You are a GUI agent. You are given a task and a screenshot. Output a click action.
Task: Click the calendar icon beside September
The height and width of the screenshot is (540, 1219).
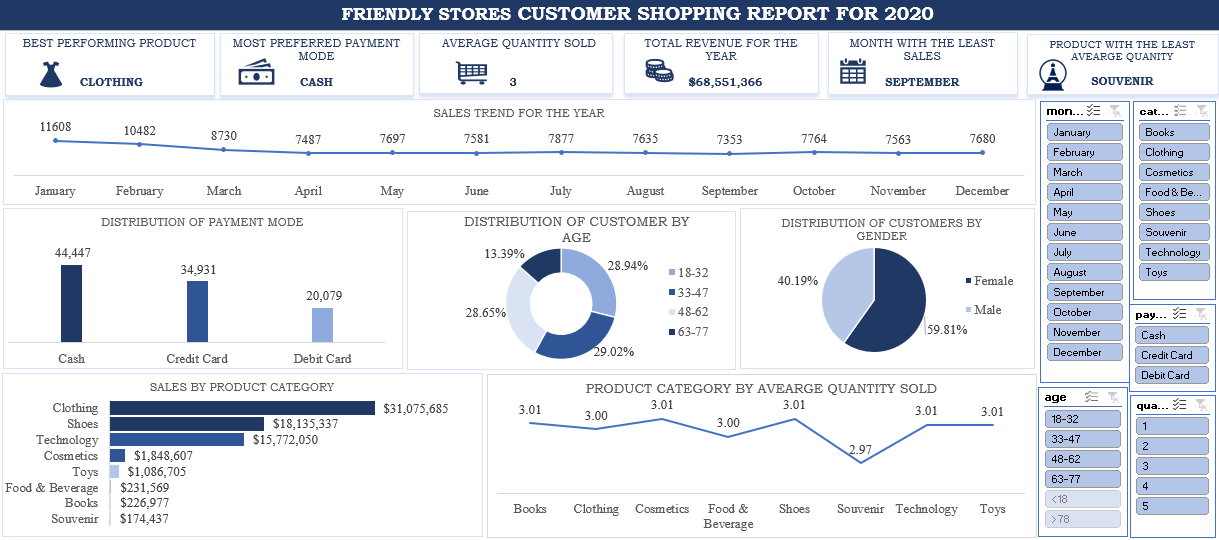point(853,72)
